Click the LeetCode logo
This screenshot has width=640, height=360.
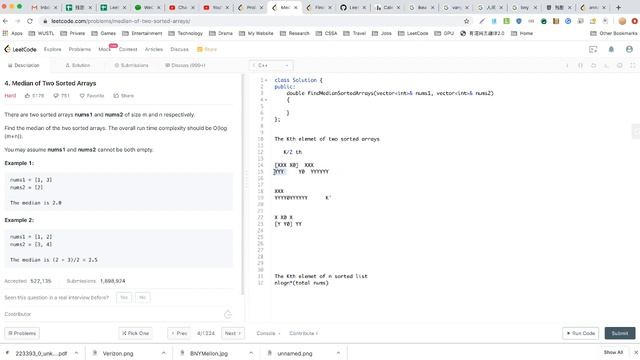pos(20,49)
